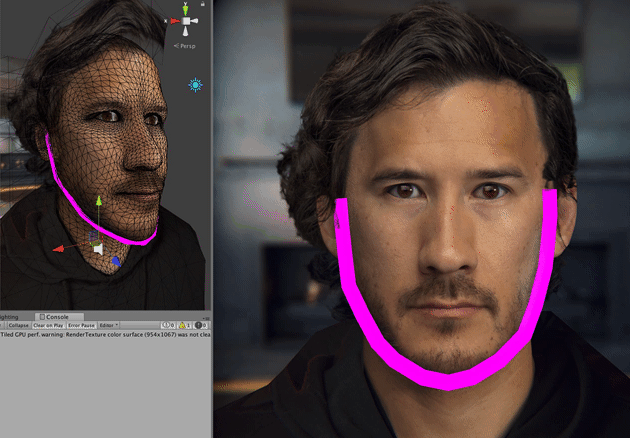Toggle the scene gizmo rotation lock icon
Image resolution: width=630 pixels, height=438 pixels.
(x=203, y=4)
